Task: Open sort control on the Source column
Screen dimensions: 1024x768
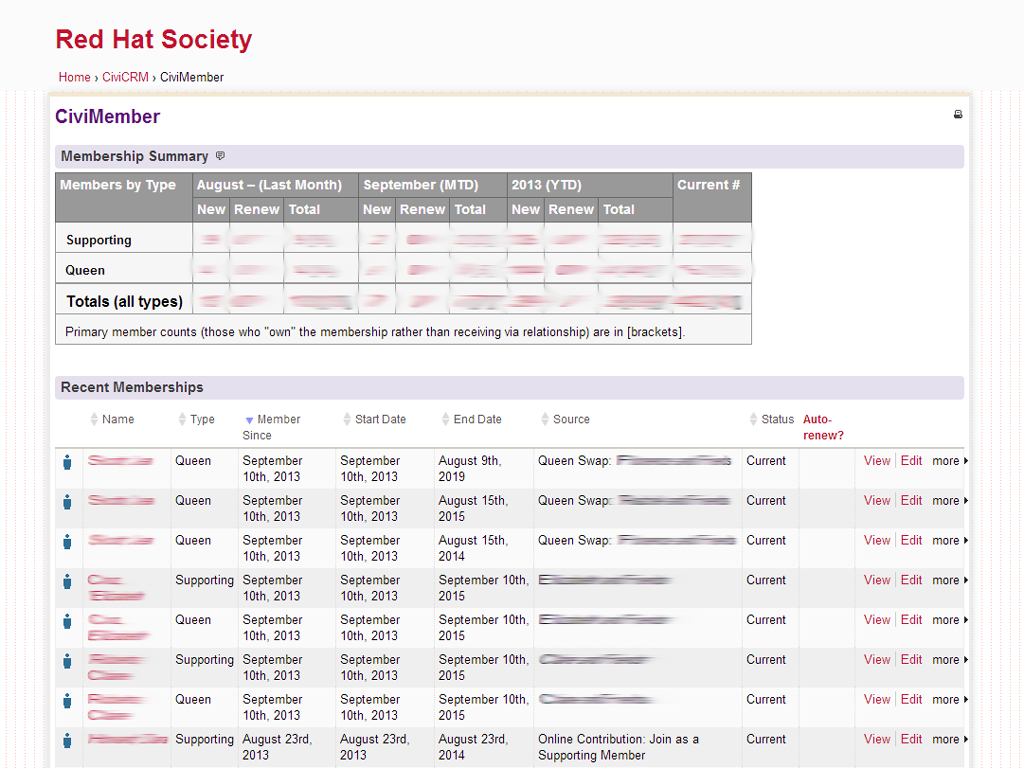Action: (543, 419)
